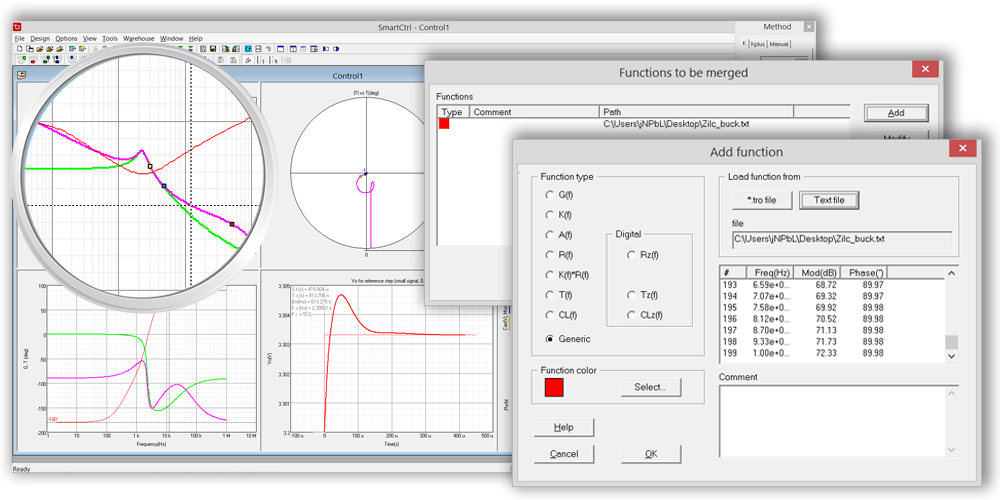Click the New file toolbar icon
Screen dimensions: 1000x500
[x=20, y=48]
